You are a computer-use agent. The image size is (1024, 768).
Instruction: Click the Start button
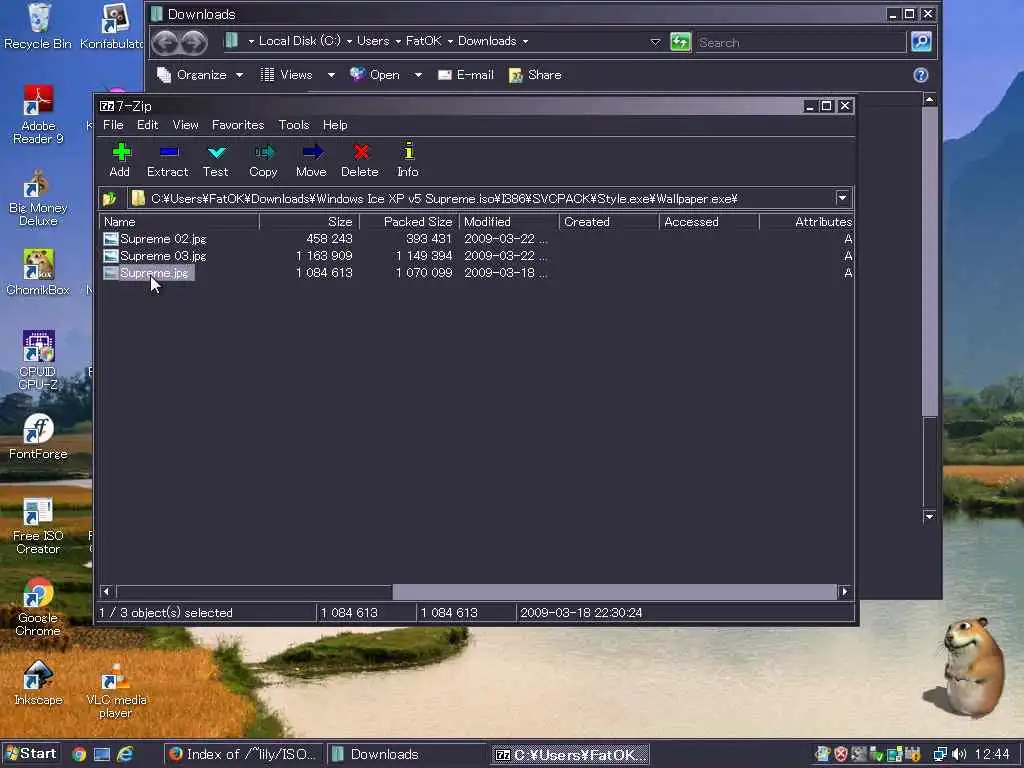pyautogui.click(x=31, y=754)
